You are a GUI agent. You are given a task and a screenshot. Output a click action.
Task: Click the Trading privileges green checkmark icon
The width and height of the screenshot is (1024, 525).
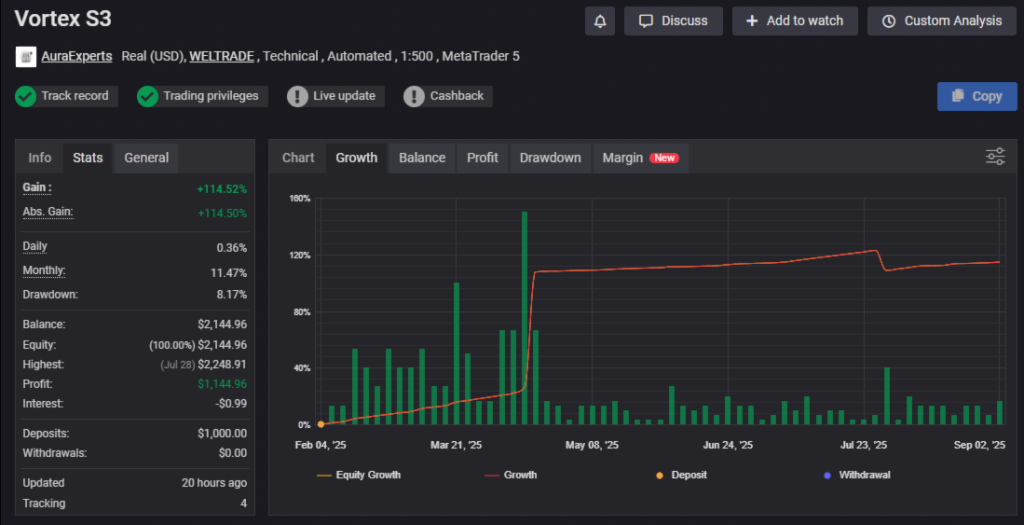[x=148, y=96]
